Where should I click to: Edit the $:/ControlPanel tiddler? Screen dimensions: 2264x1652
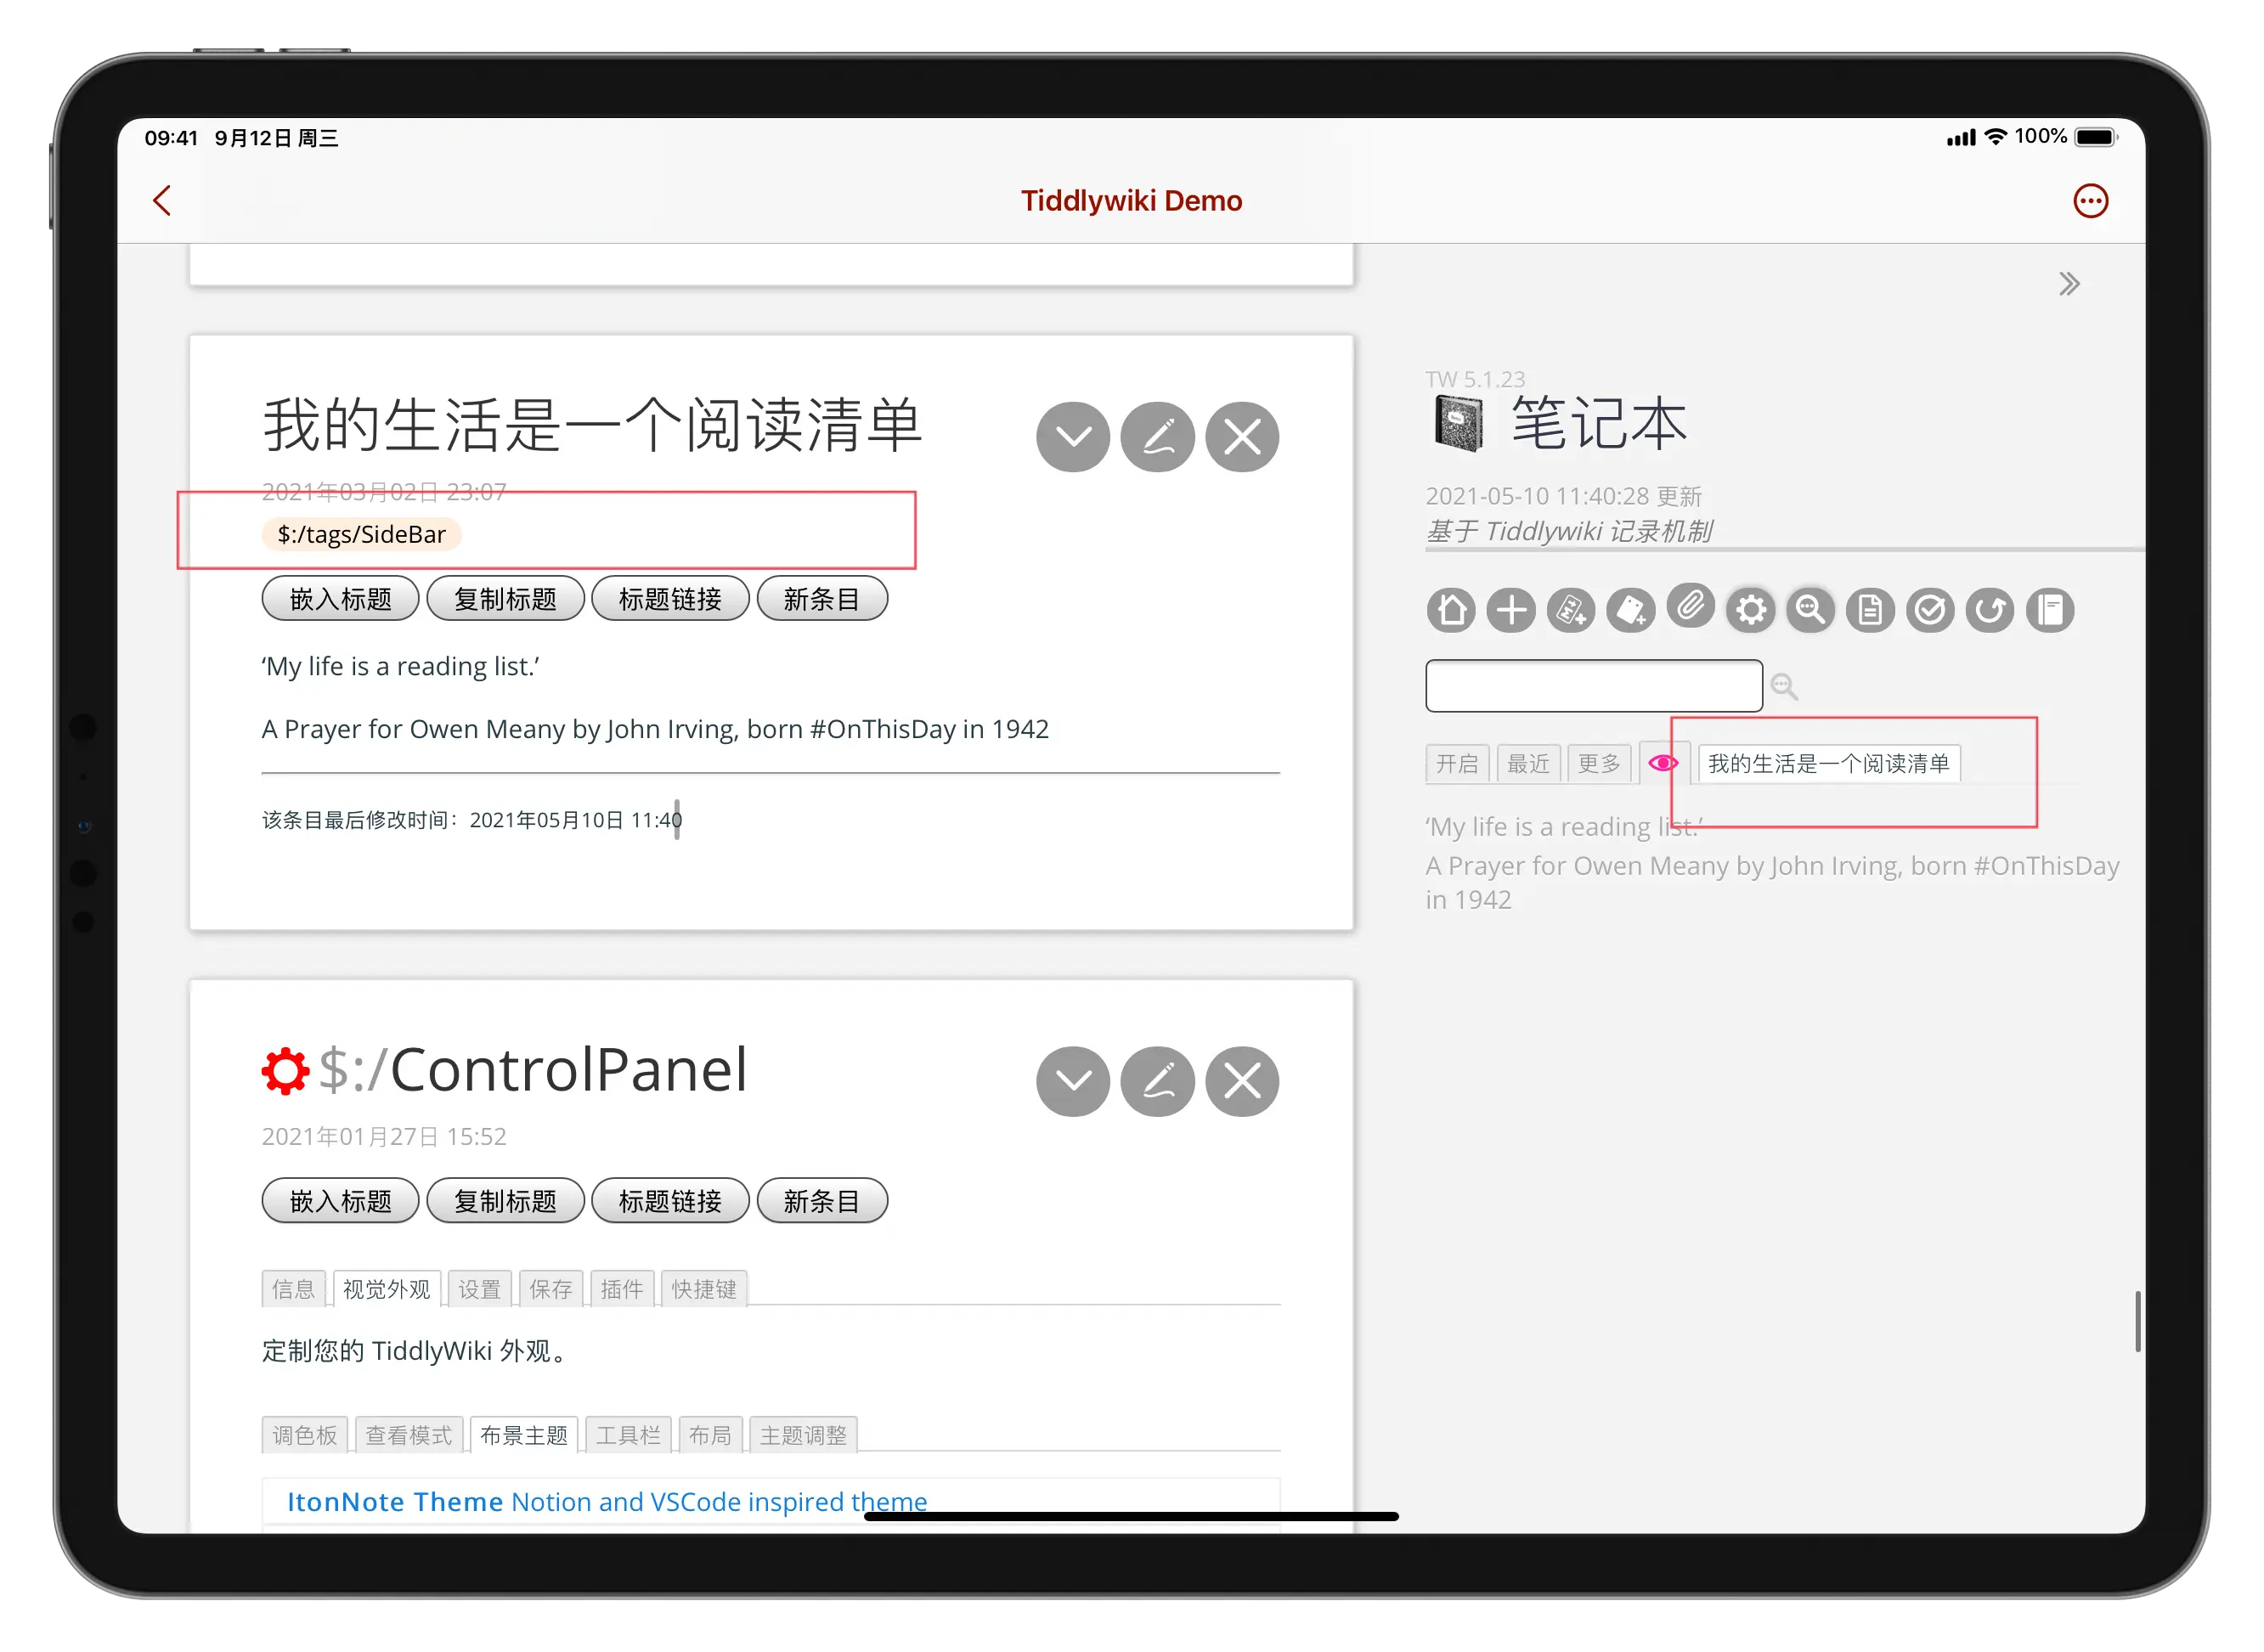[1157, 1082]
